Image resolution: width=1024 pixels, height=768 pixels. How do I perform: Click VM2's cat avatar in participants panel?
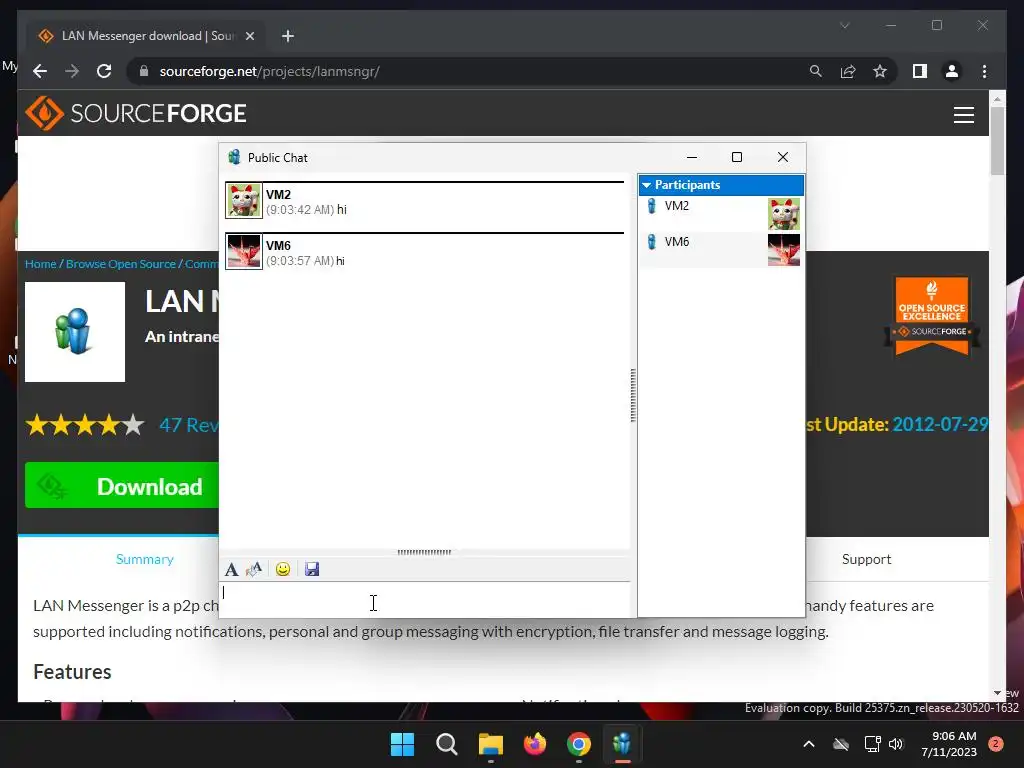tap(784, 214)
